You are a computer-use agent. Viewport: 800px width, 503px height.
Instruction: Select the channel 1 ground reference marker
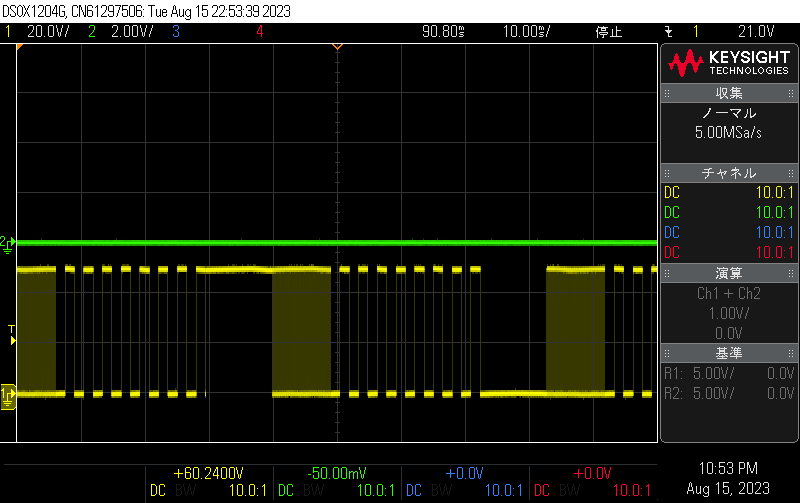[9, 395]
